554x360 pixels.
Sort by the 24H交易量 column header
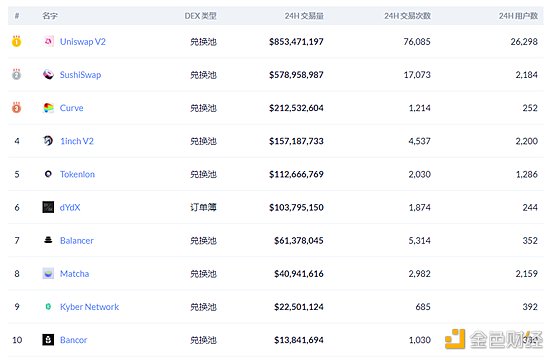[x=304, y=16]
